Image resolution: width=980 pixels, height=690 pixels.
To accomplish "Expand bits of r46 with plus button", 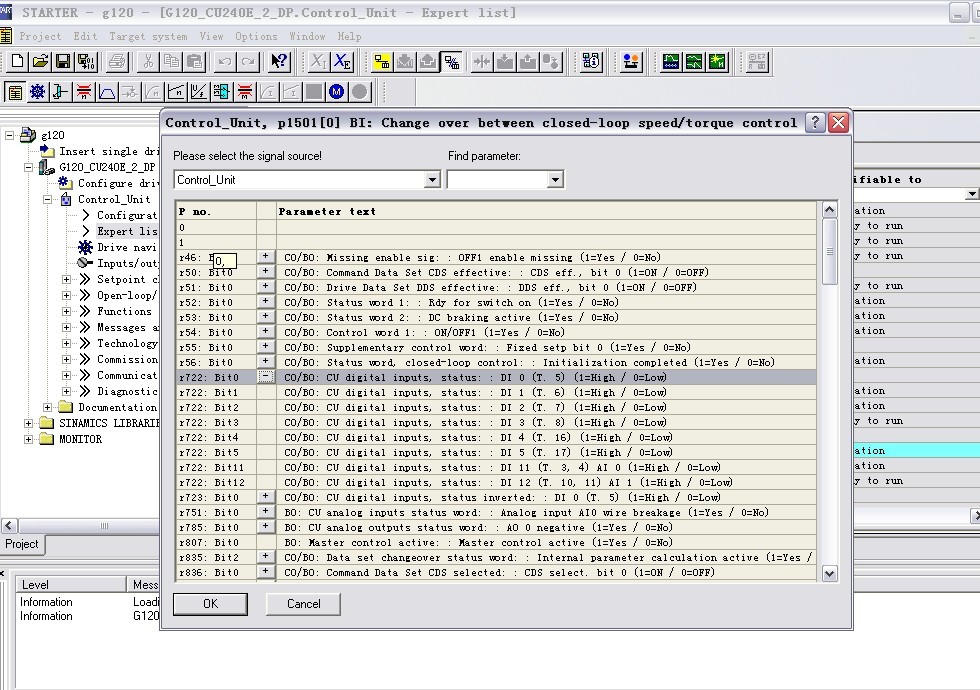I will 266,256.
